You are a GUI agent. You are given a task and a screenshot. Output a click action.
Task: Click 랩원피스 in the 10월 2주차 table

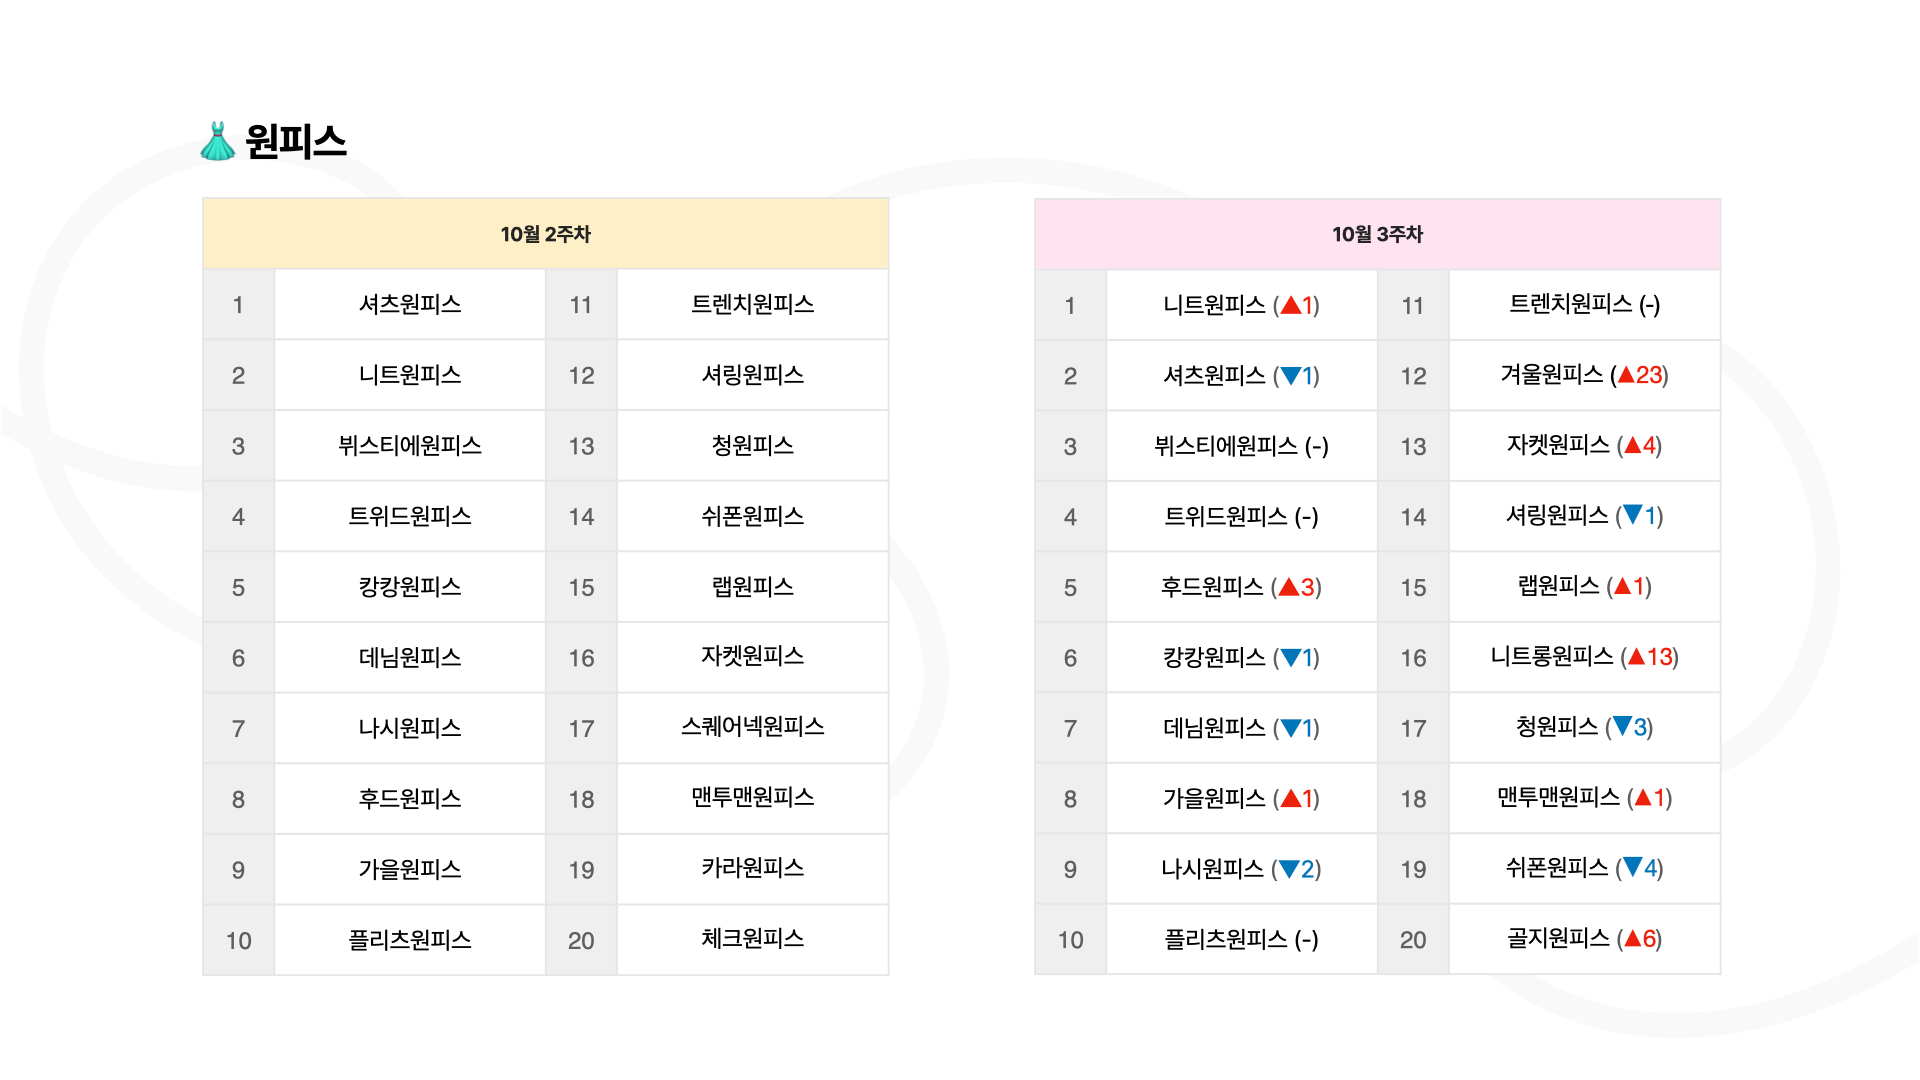[x=753, y=587]
